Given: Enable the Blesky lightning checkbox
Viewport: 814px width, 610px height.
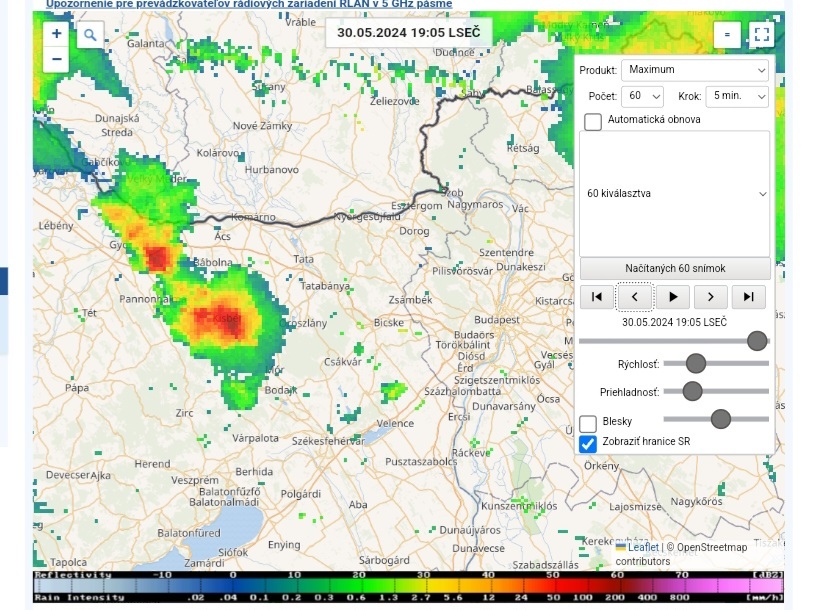Looking at the screenshot, I should point(588,423).
